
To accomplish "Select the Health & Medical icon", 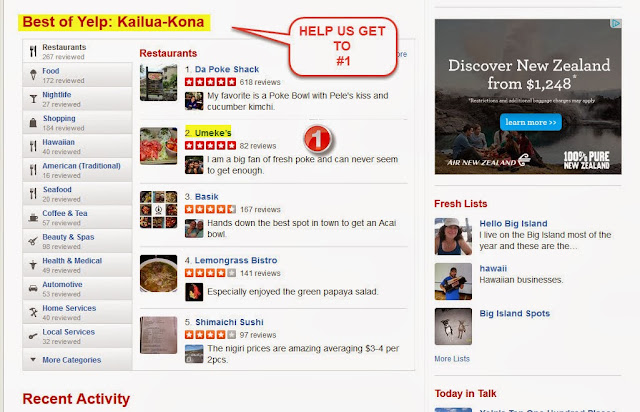I will 33,265.
